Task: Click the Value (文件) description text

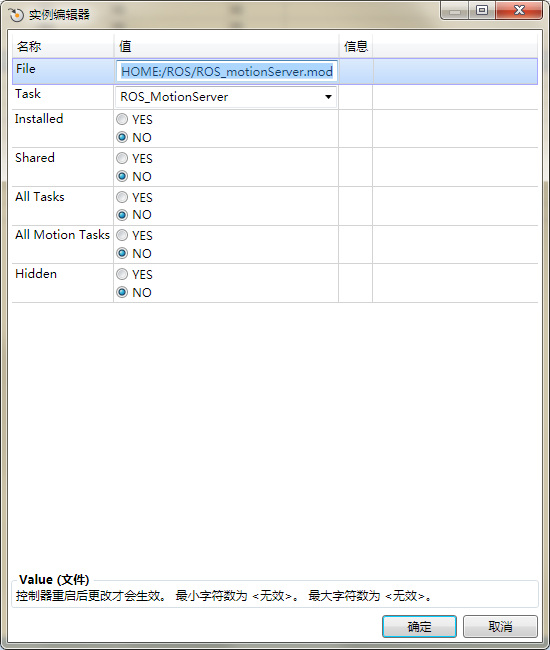Action: pyautogui.click(x=224, y=596)
